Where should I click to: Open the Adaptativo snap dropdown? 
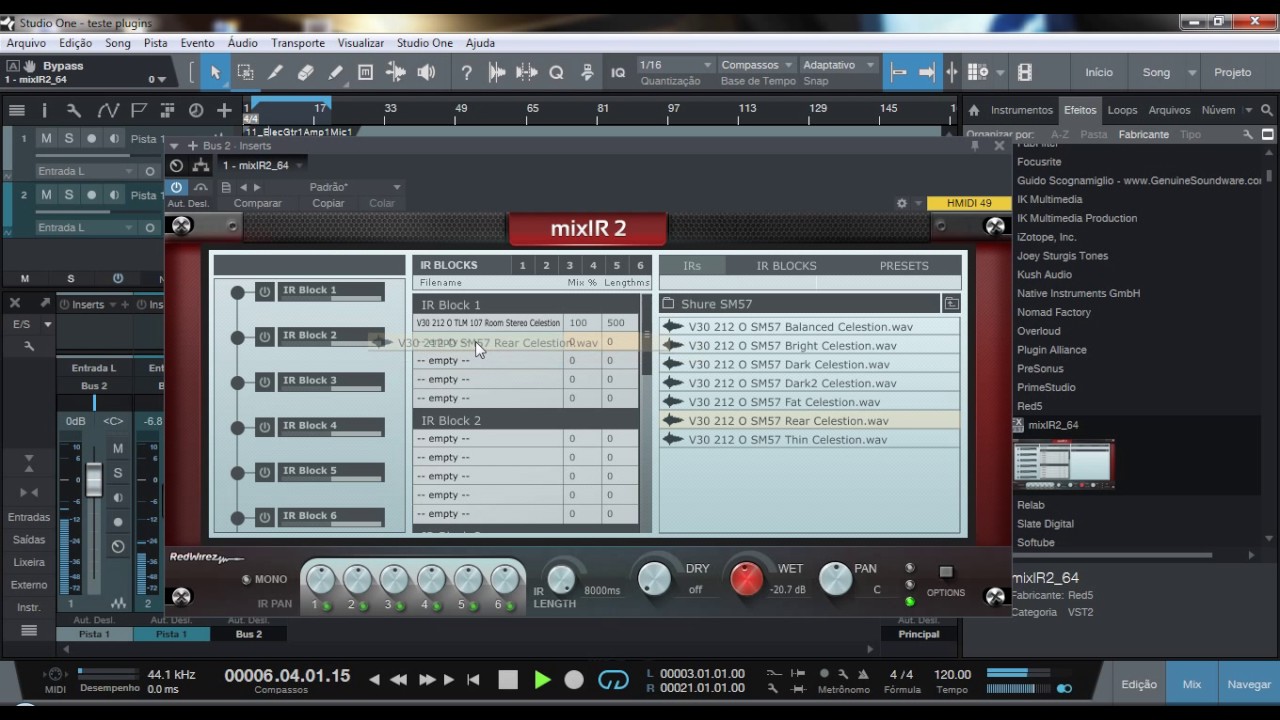pyautogui.click(x=838, y=65)
